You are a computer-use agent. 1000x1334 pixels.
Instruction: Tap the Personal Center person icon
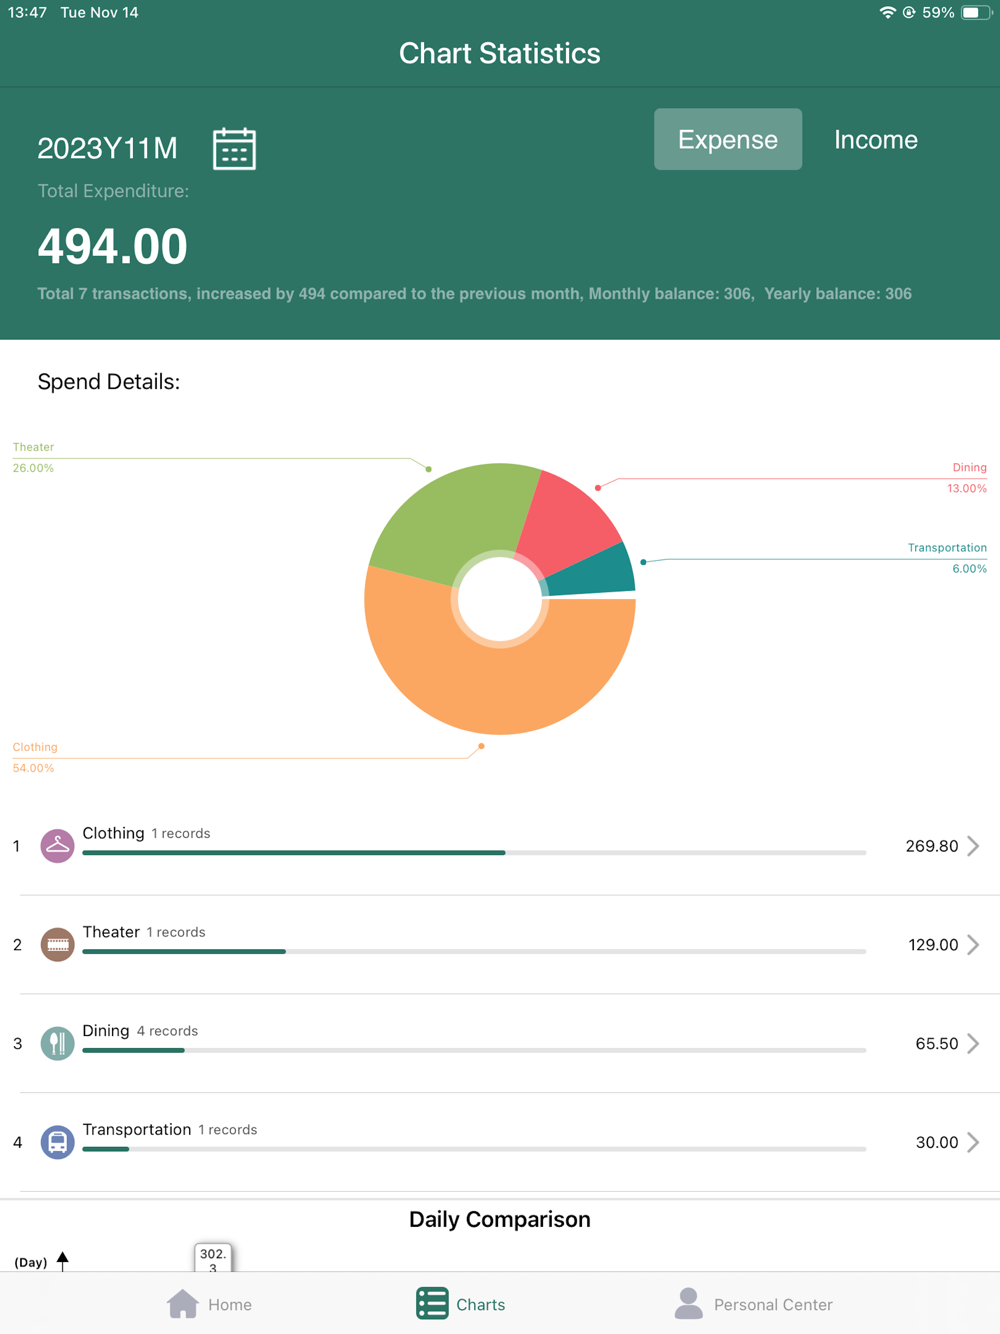pyautogui.click(x=688, y=1304)
